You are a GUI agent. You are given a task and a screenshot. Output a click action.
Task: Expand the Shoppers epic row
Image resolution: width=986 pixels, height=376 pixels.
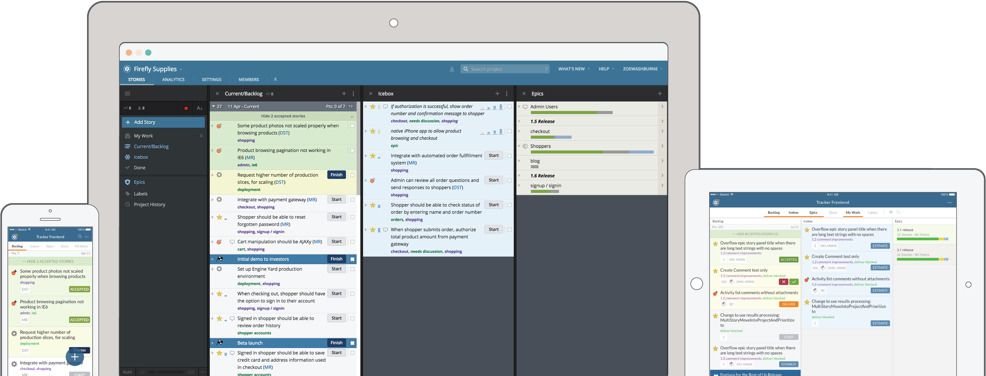point(519,146)
